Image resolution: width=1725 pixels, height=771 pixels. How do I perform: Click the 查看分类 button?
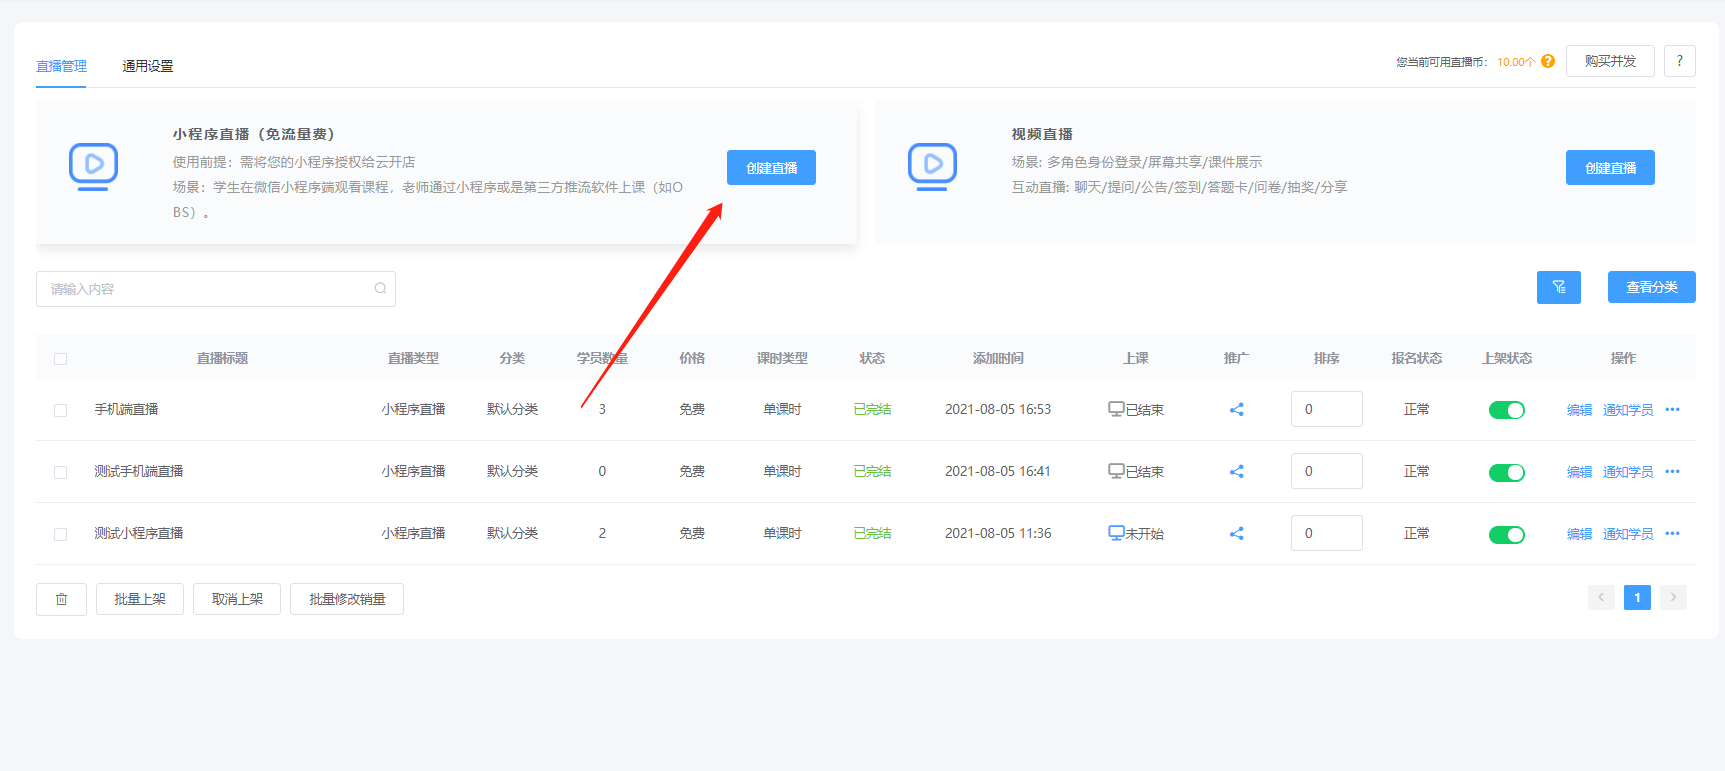tap(1652, 287)
